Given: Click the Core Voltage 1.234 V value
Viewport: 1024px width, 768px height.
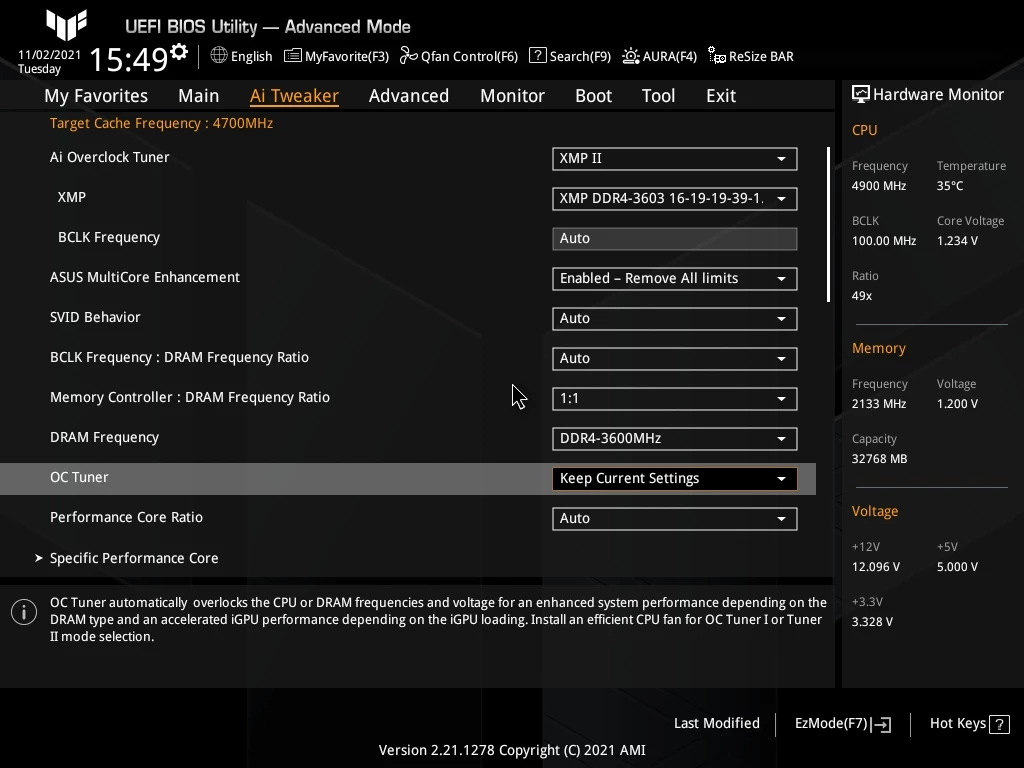Looking at the screenshot, I should pos(957,241).
